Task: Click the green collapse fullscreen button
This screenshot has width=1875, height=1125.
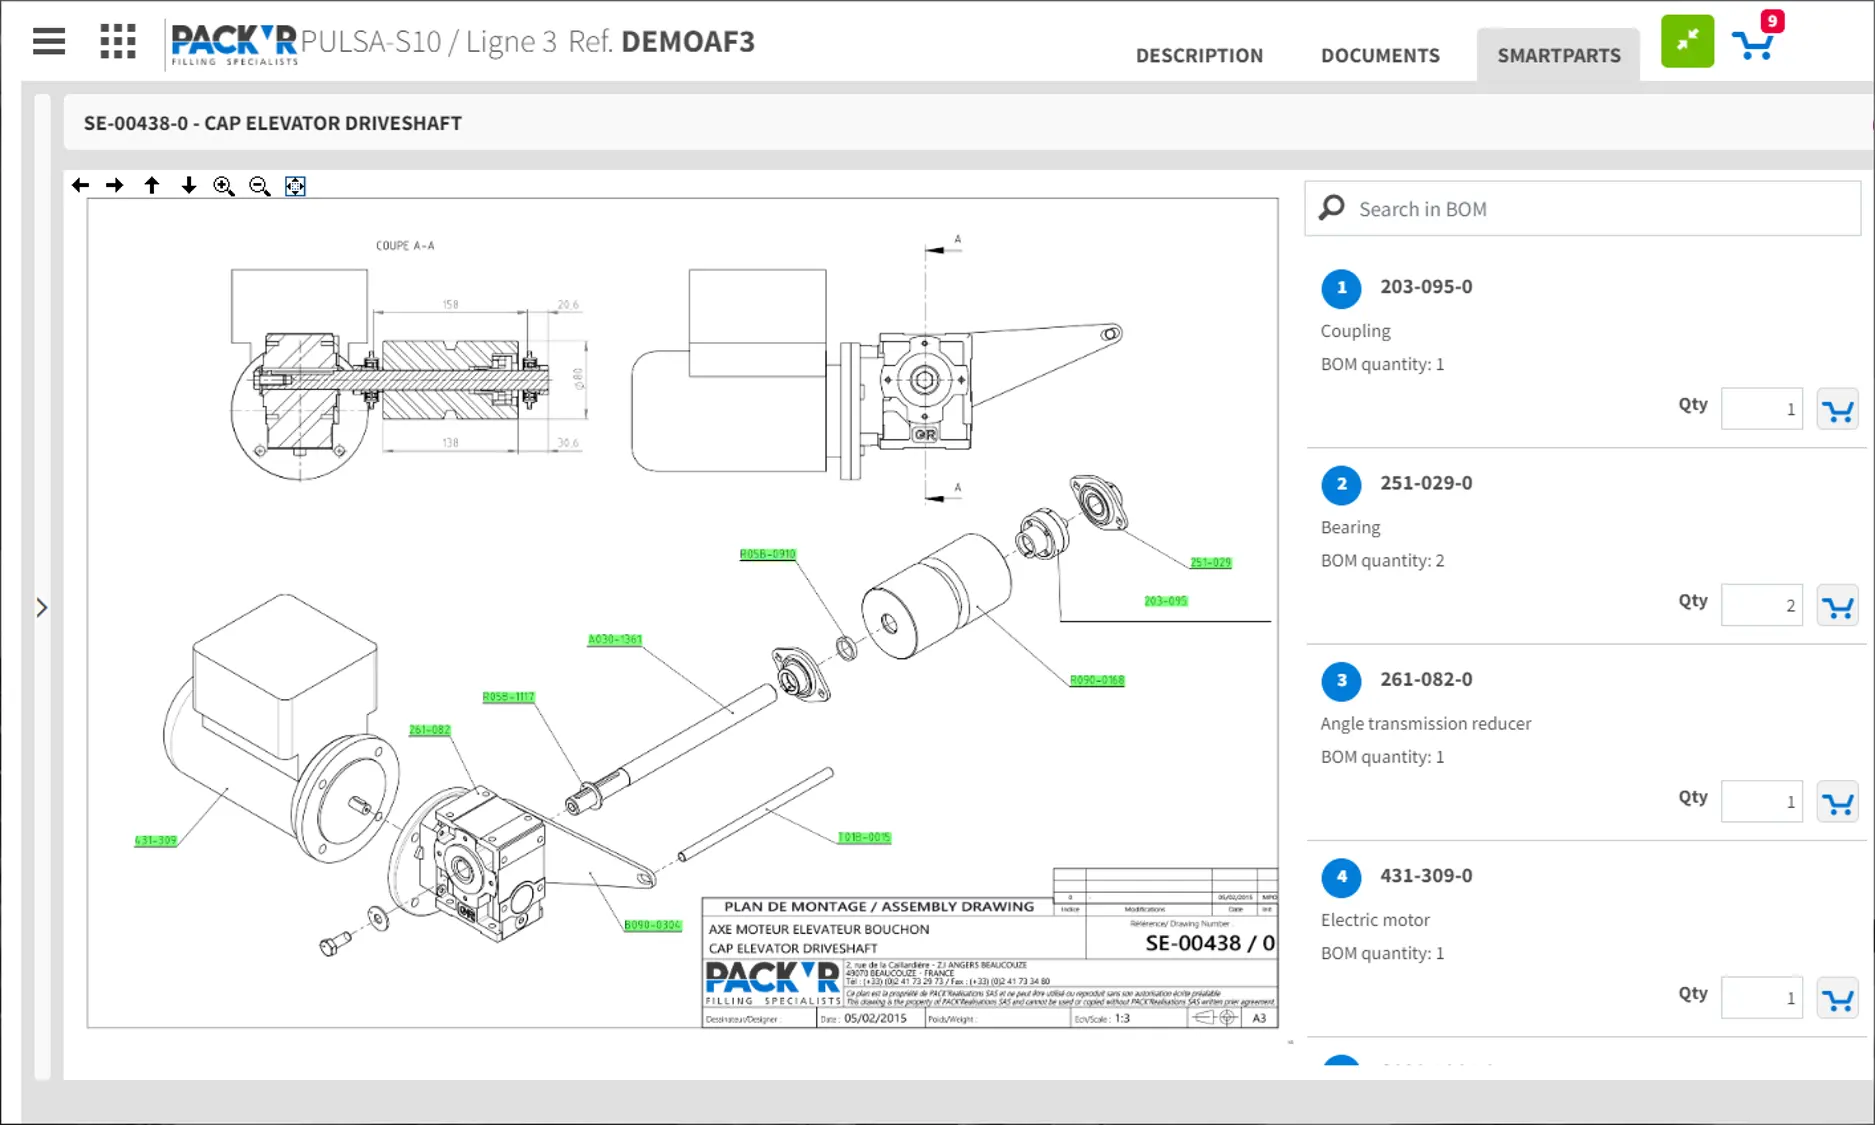Action: [1687, 41]
